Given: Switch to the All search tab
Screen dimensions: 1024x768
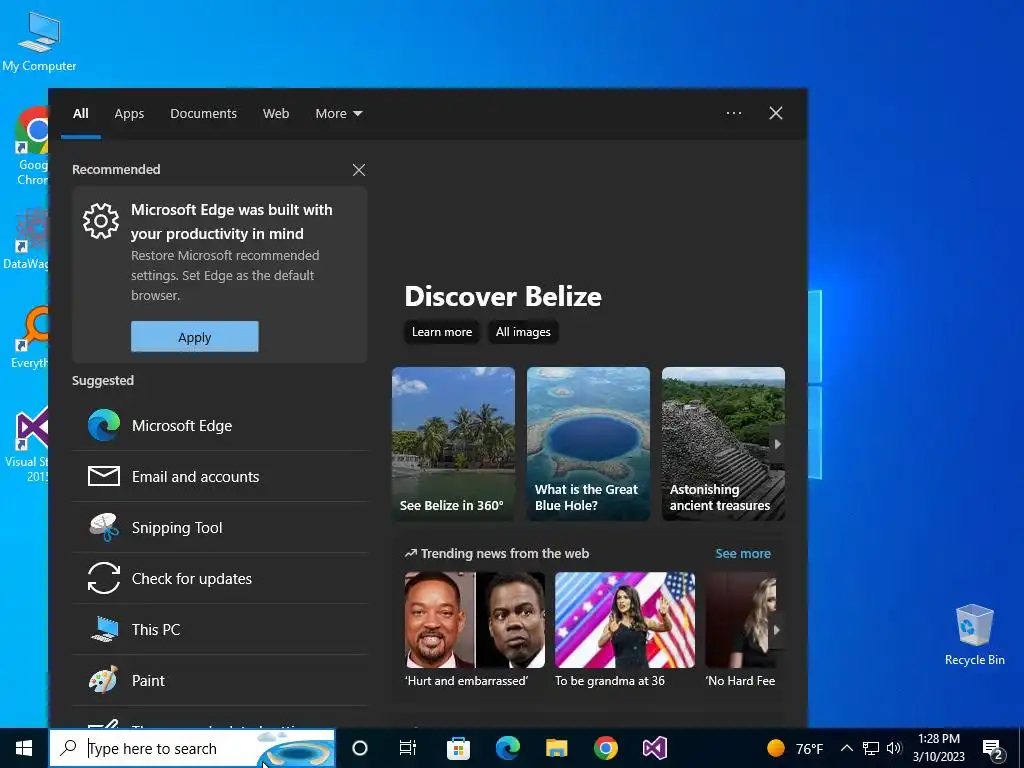Looking at the screenshot, I should click(x=81, y=114).
